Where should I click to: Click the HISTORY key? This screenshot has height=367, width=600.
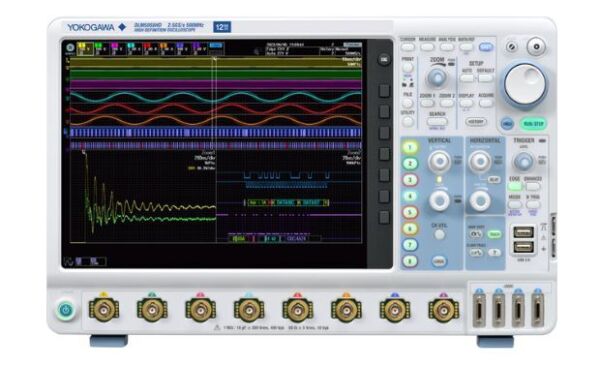coord(476,122)
